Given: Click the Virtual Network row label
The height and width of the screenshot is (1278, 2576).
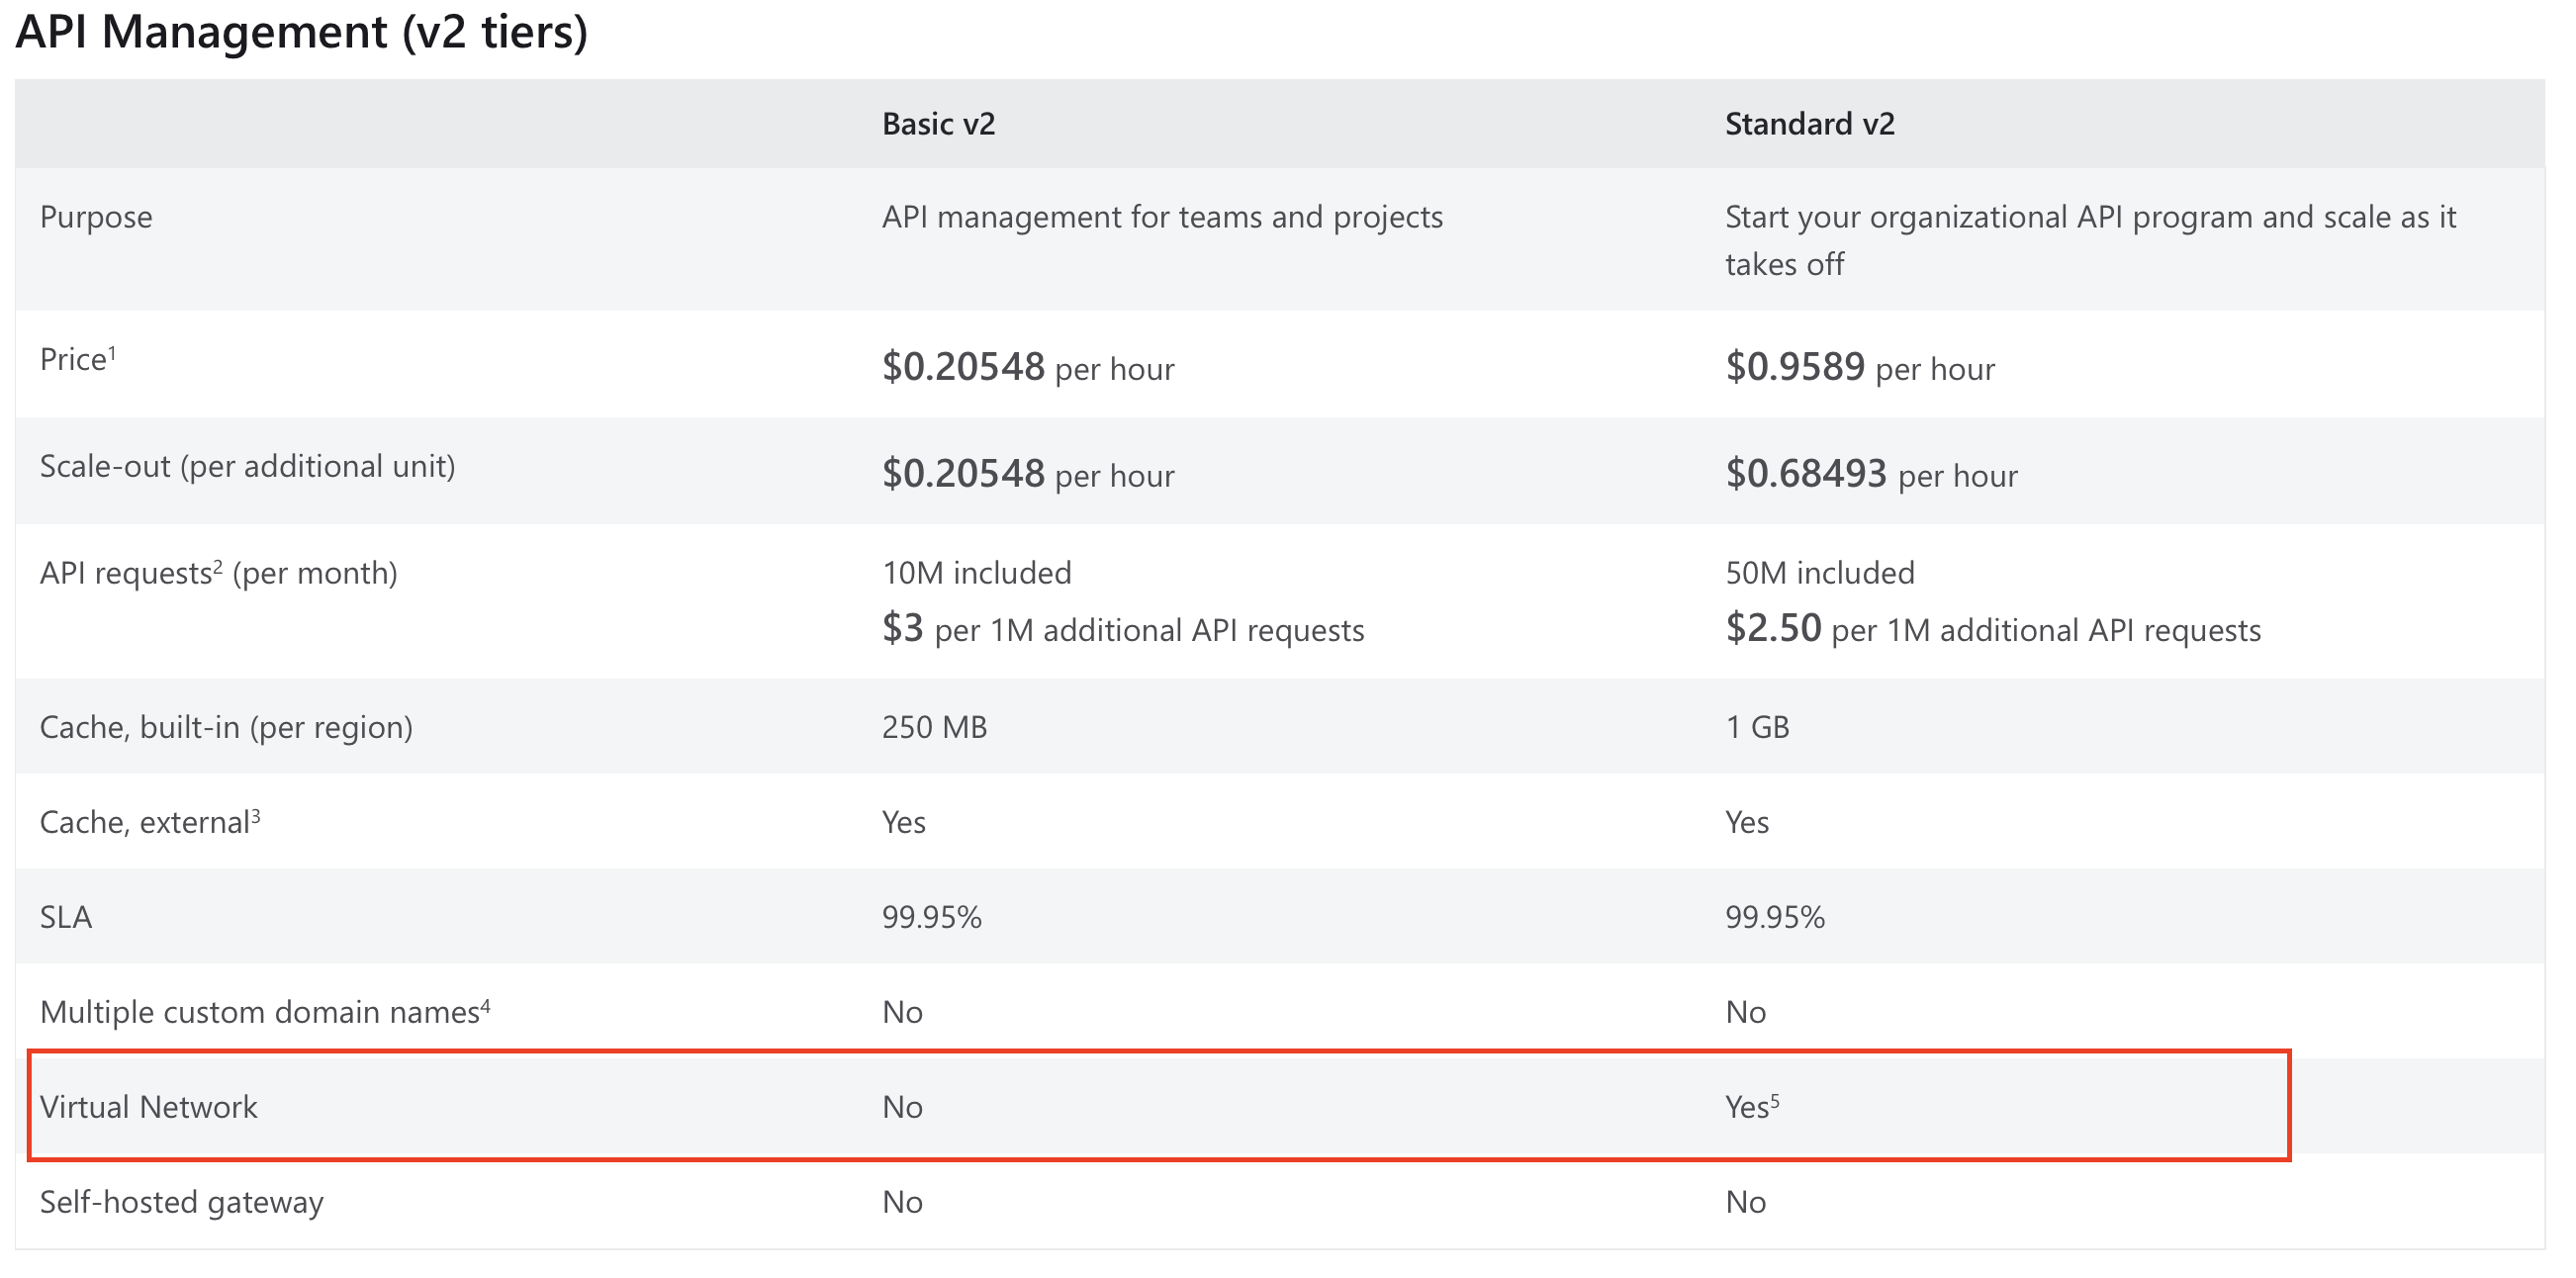Looking at the screenshot, I should coord(148,1107).
